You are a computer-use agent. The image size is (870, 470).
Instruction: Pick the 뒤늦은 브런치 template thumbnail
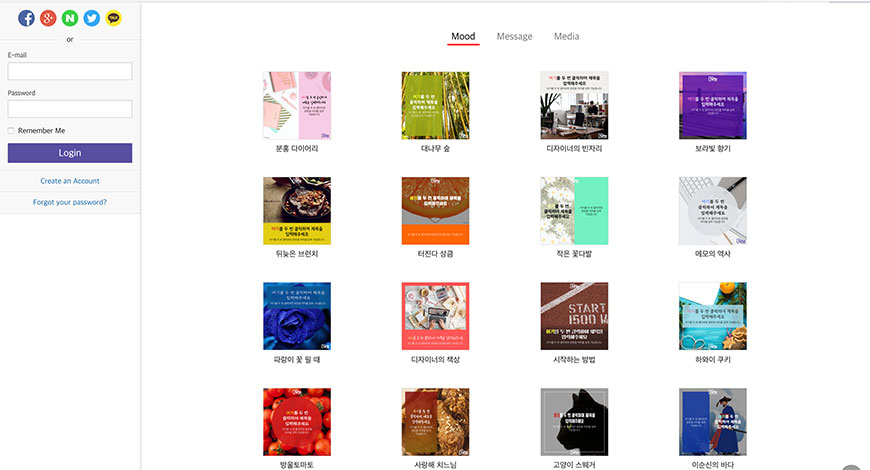[297, 211]
